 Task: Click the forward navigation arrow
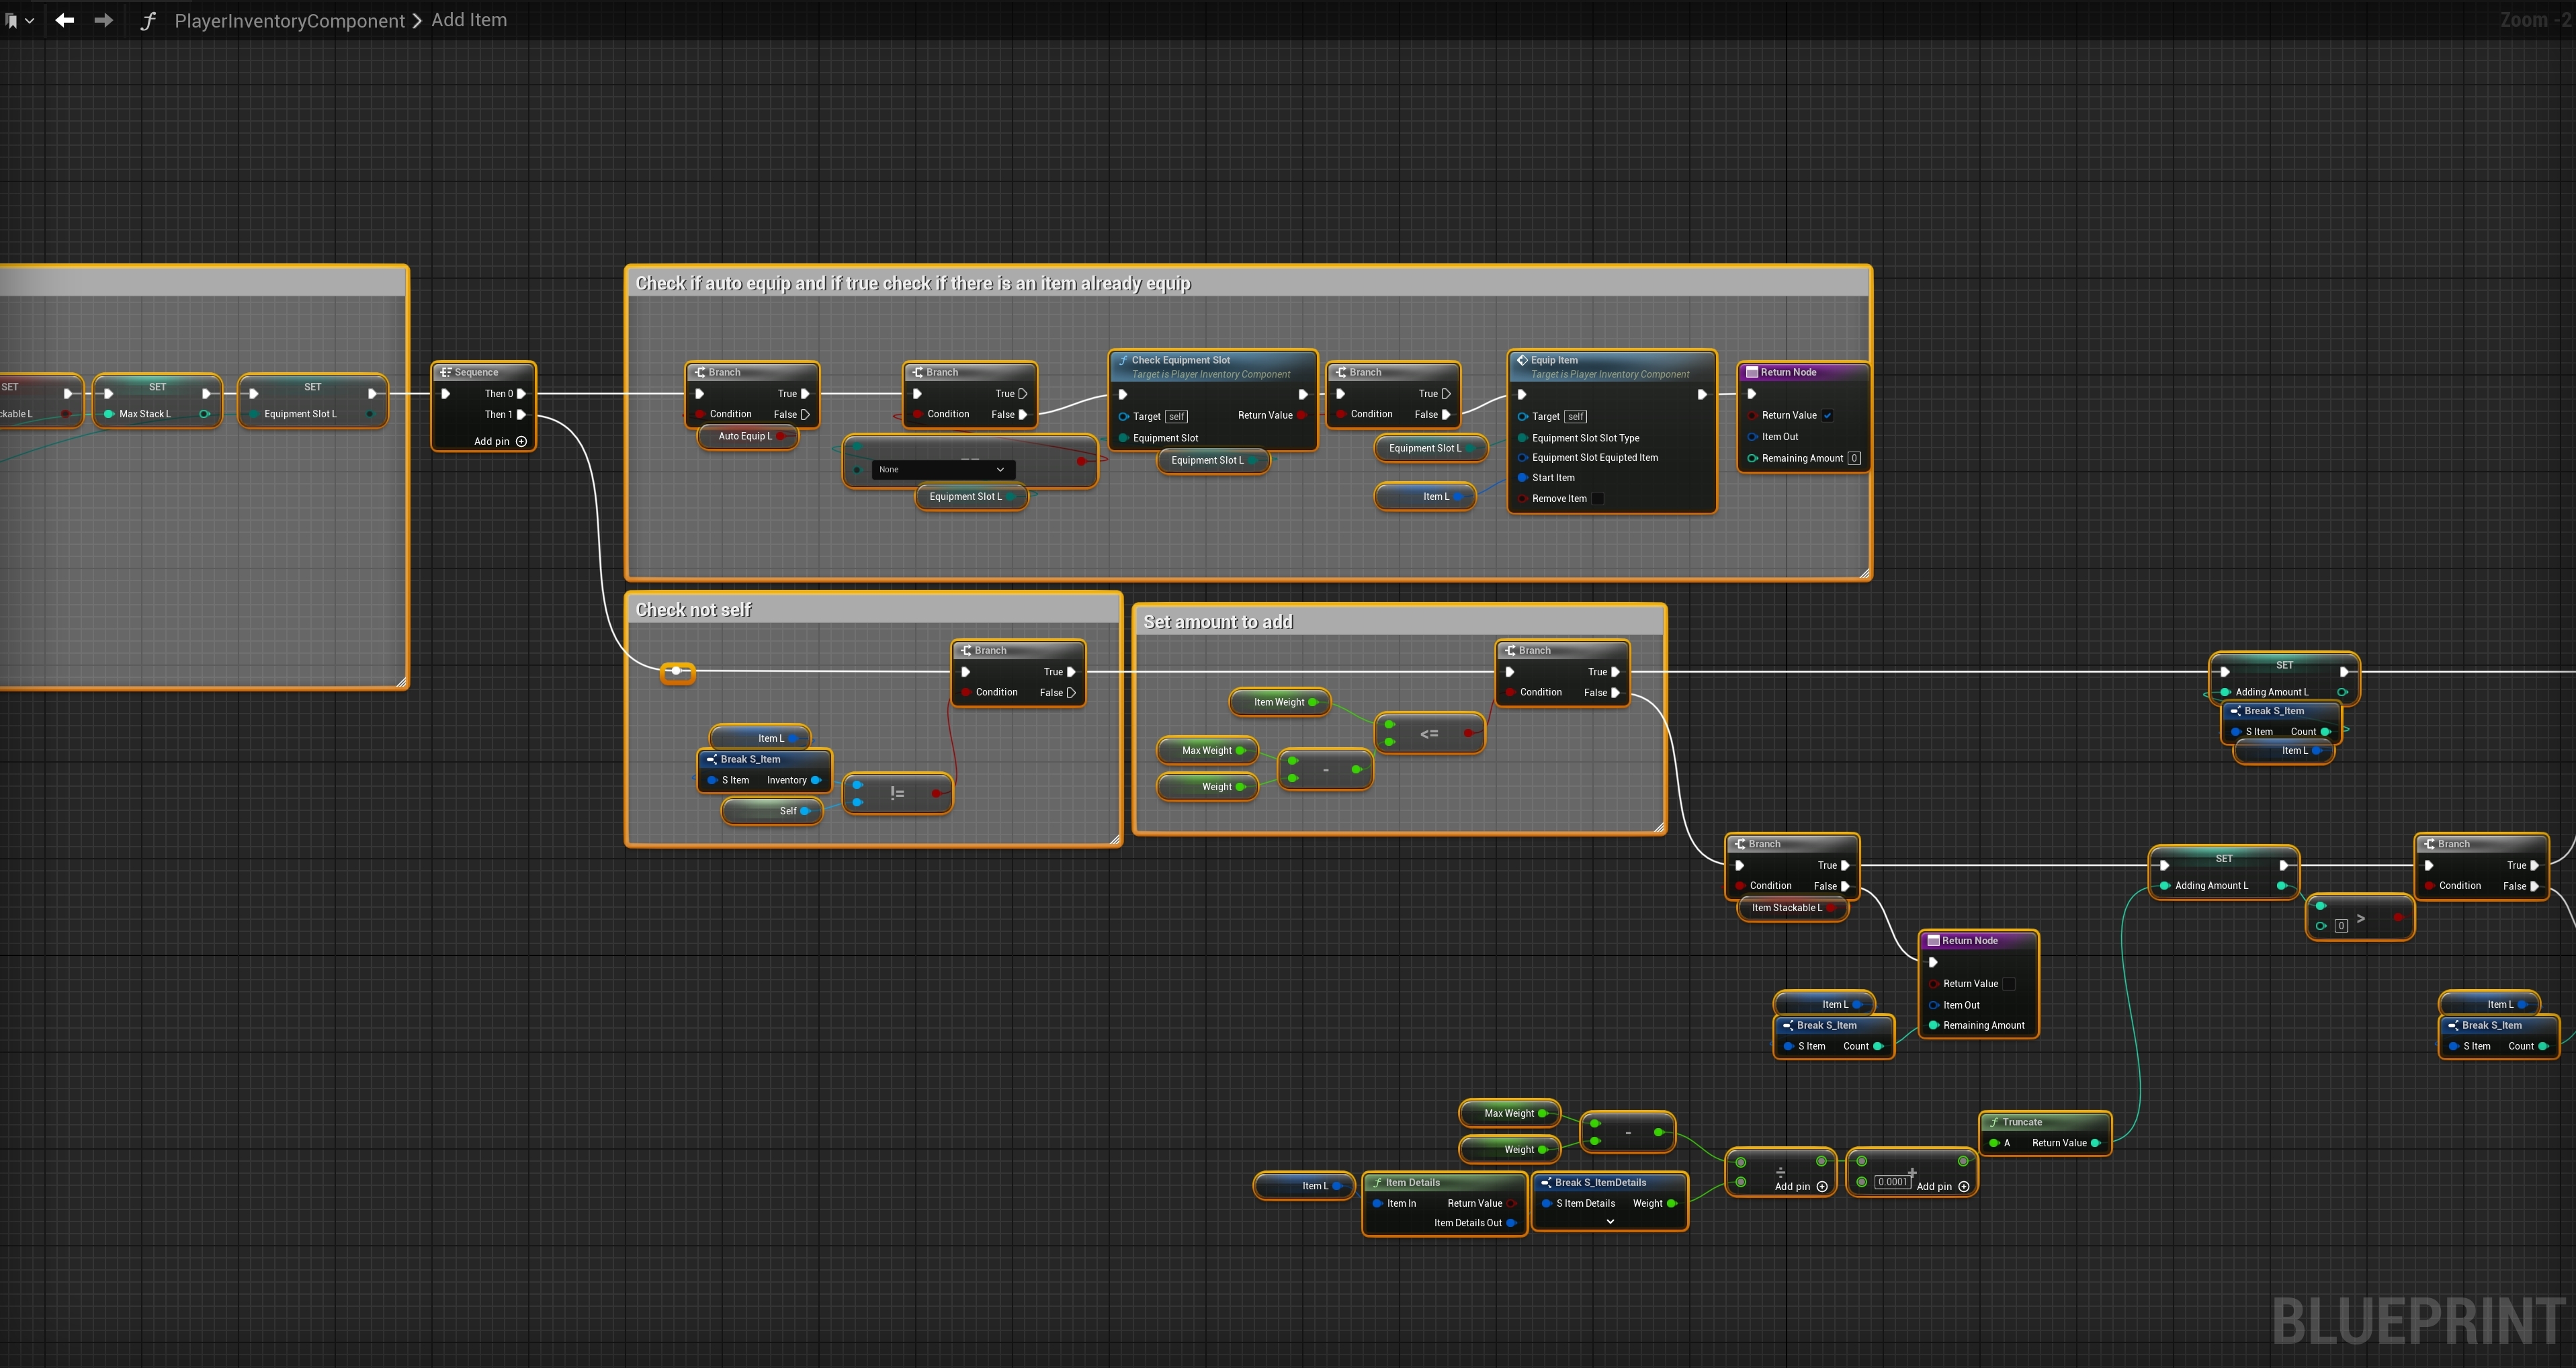103,20
